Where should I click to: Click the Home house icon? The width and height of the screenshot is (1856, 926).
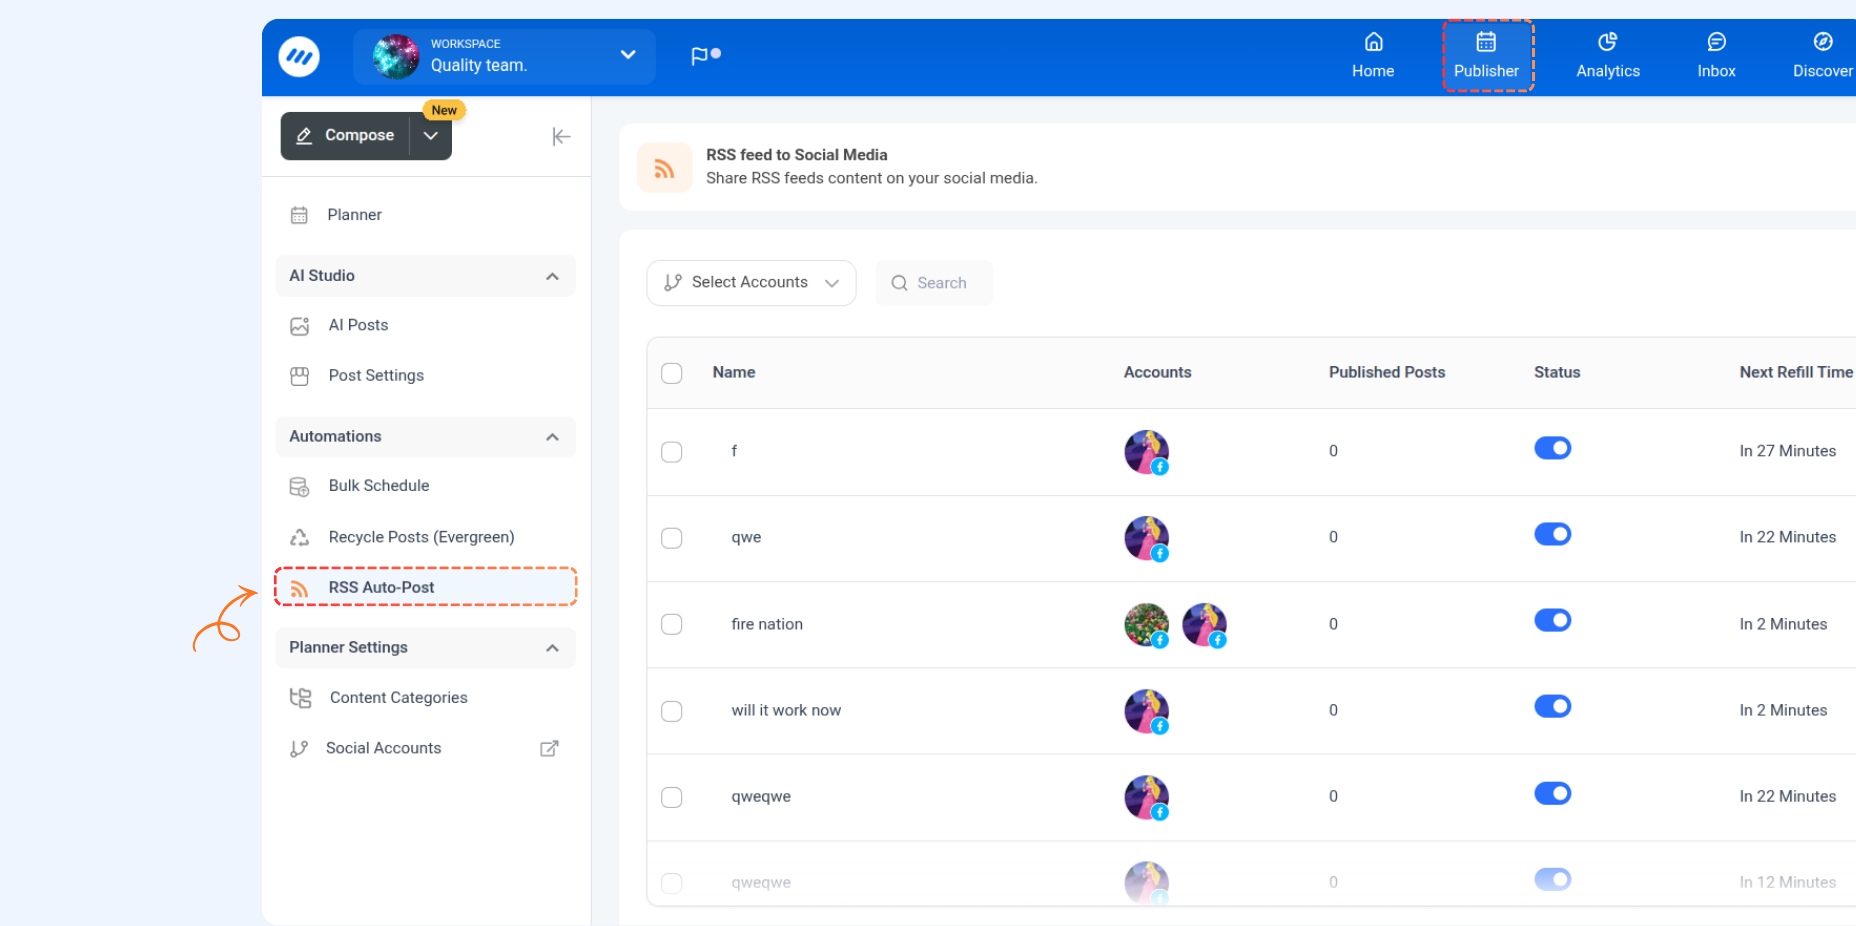coord(1374,42)
